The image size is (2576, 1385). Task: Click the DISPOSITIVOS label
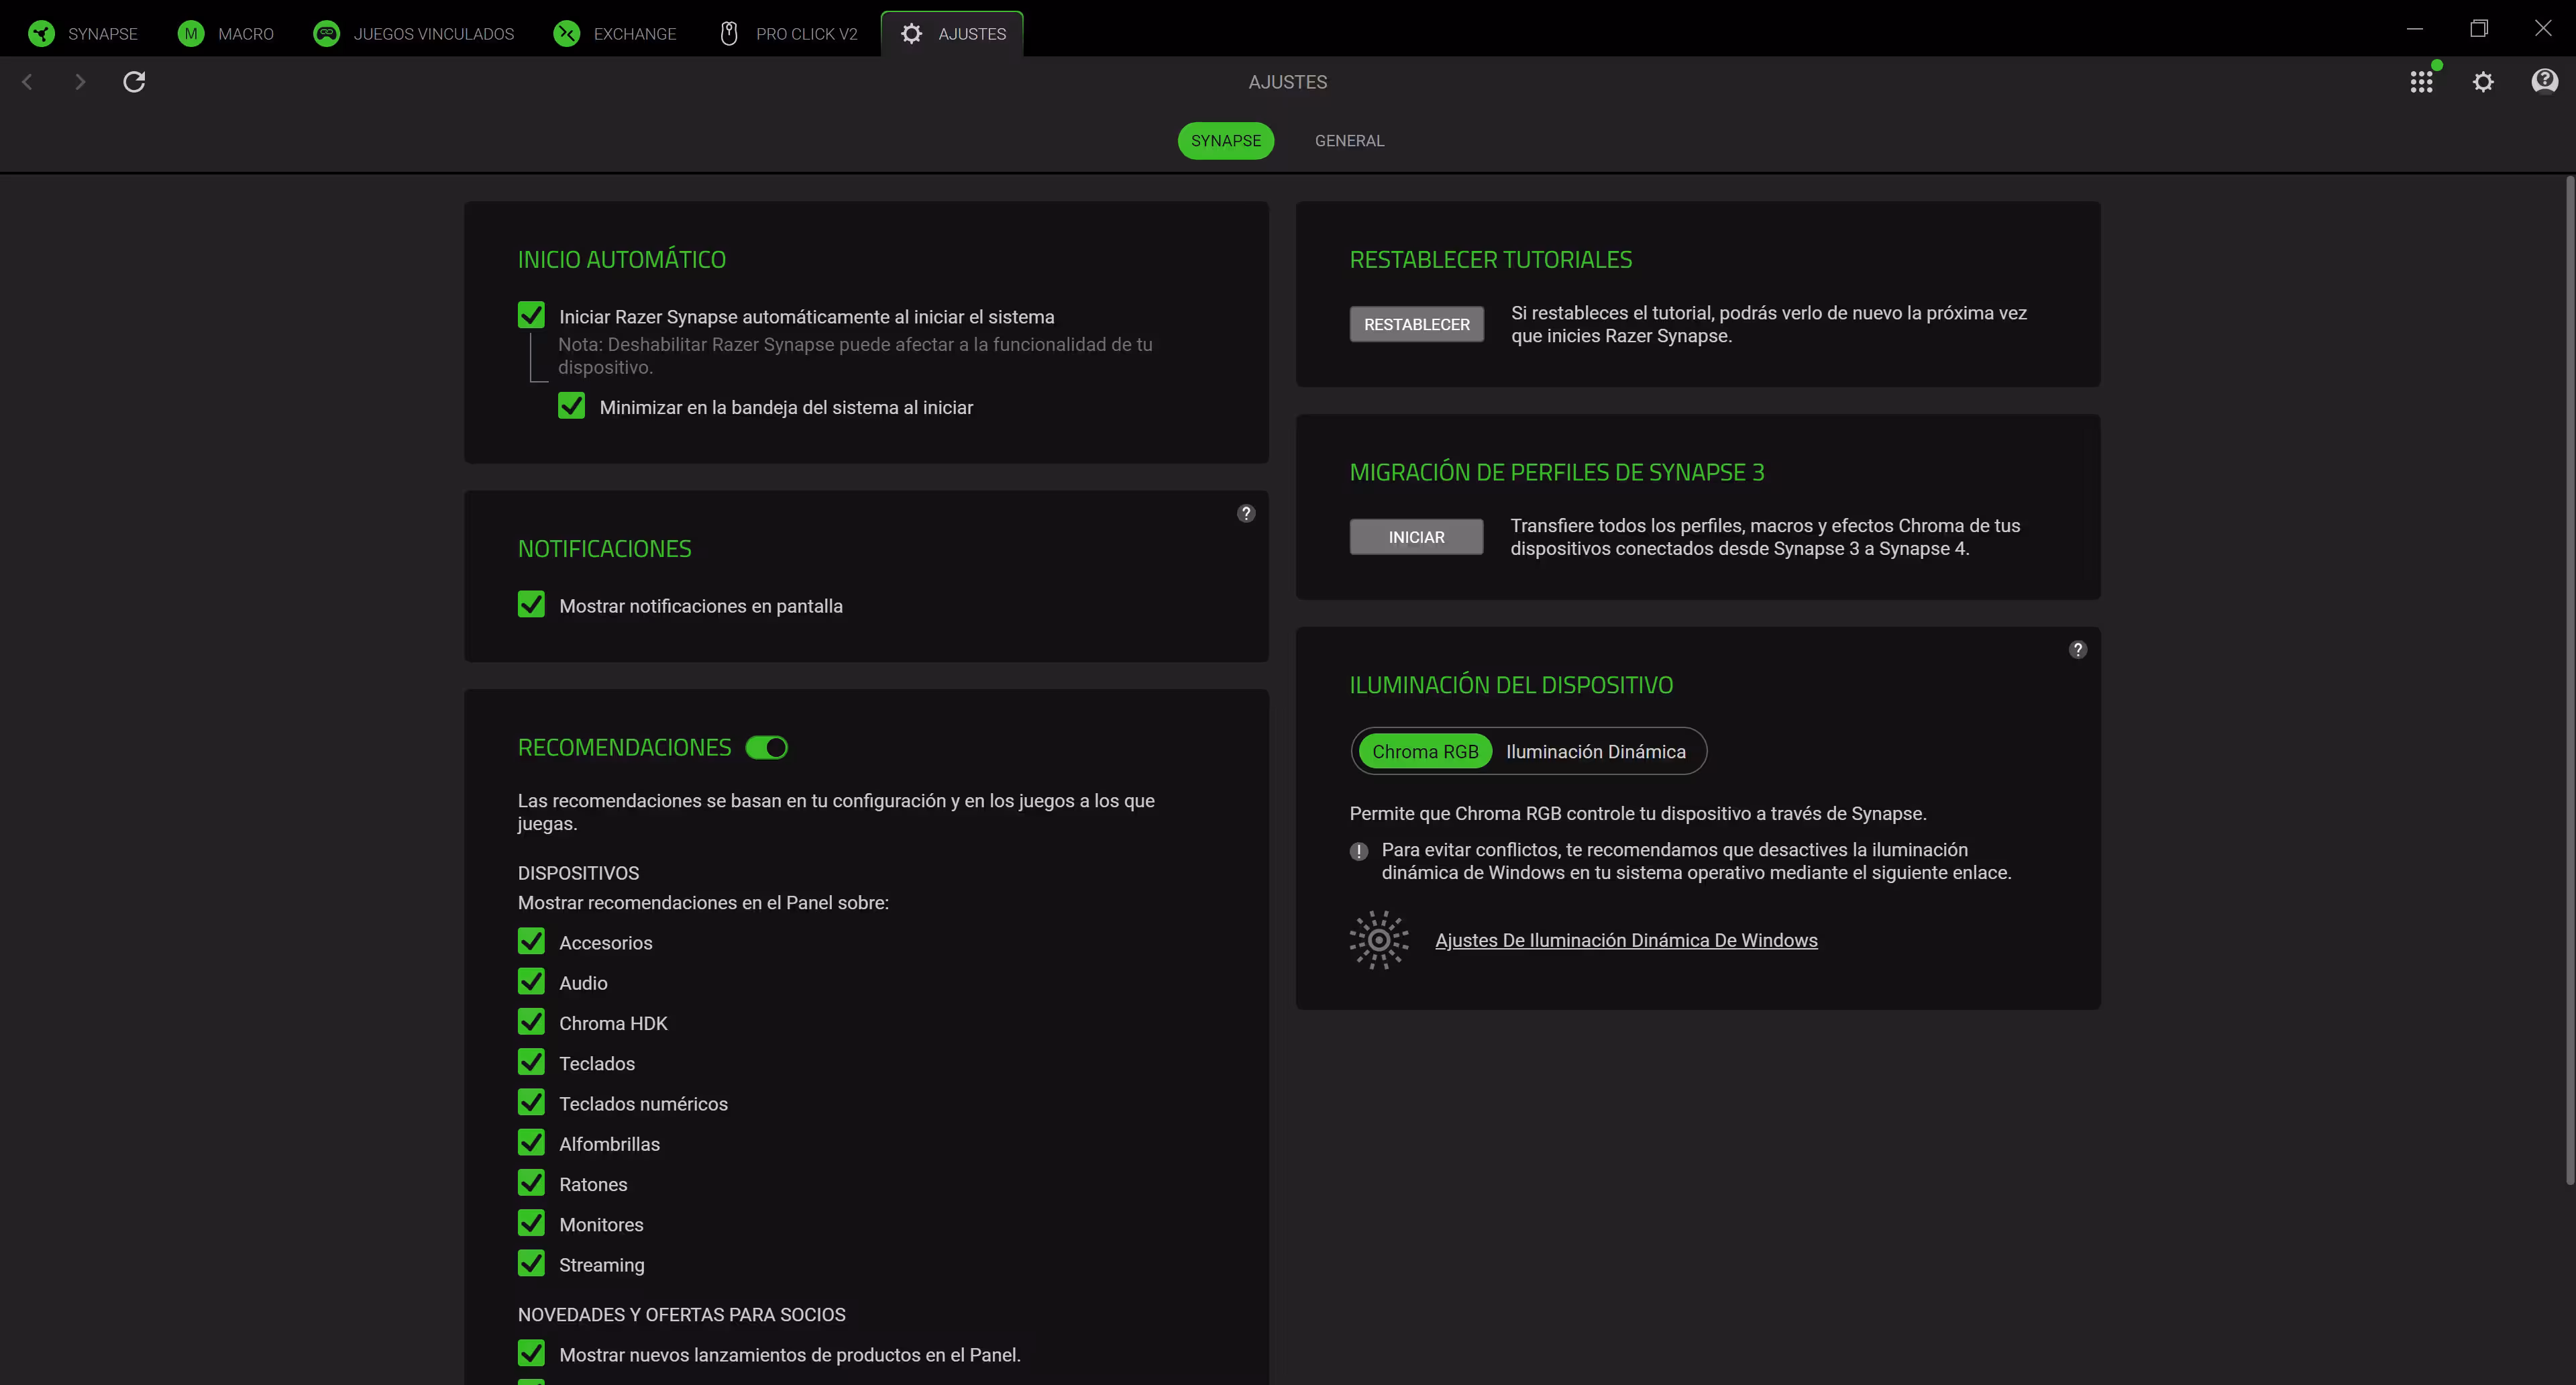[578, 873]
